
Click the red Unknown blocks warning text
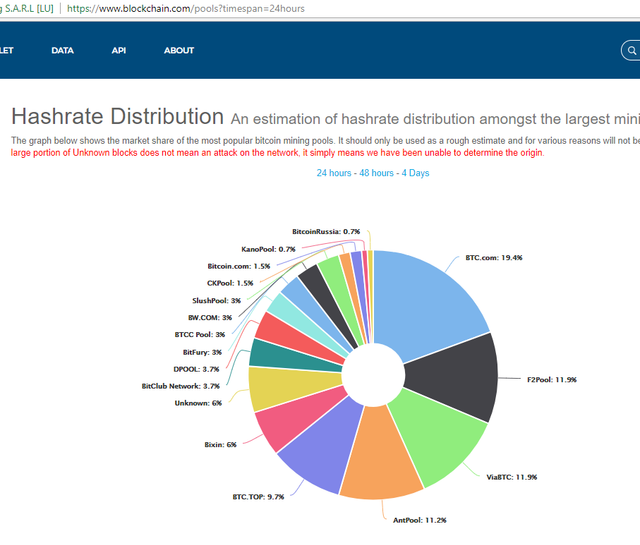[x=278, y=153]
